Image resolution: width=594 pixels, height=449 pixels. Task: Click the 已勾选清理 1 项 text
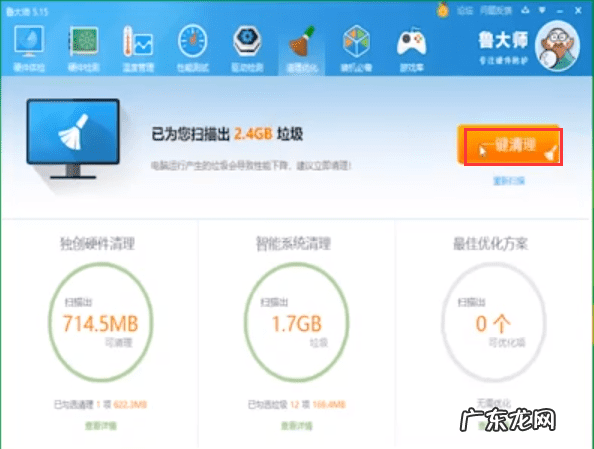[x=100, y=405]
